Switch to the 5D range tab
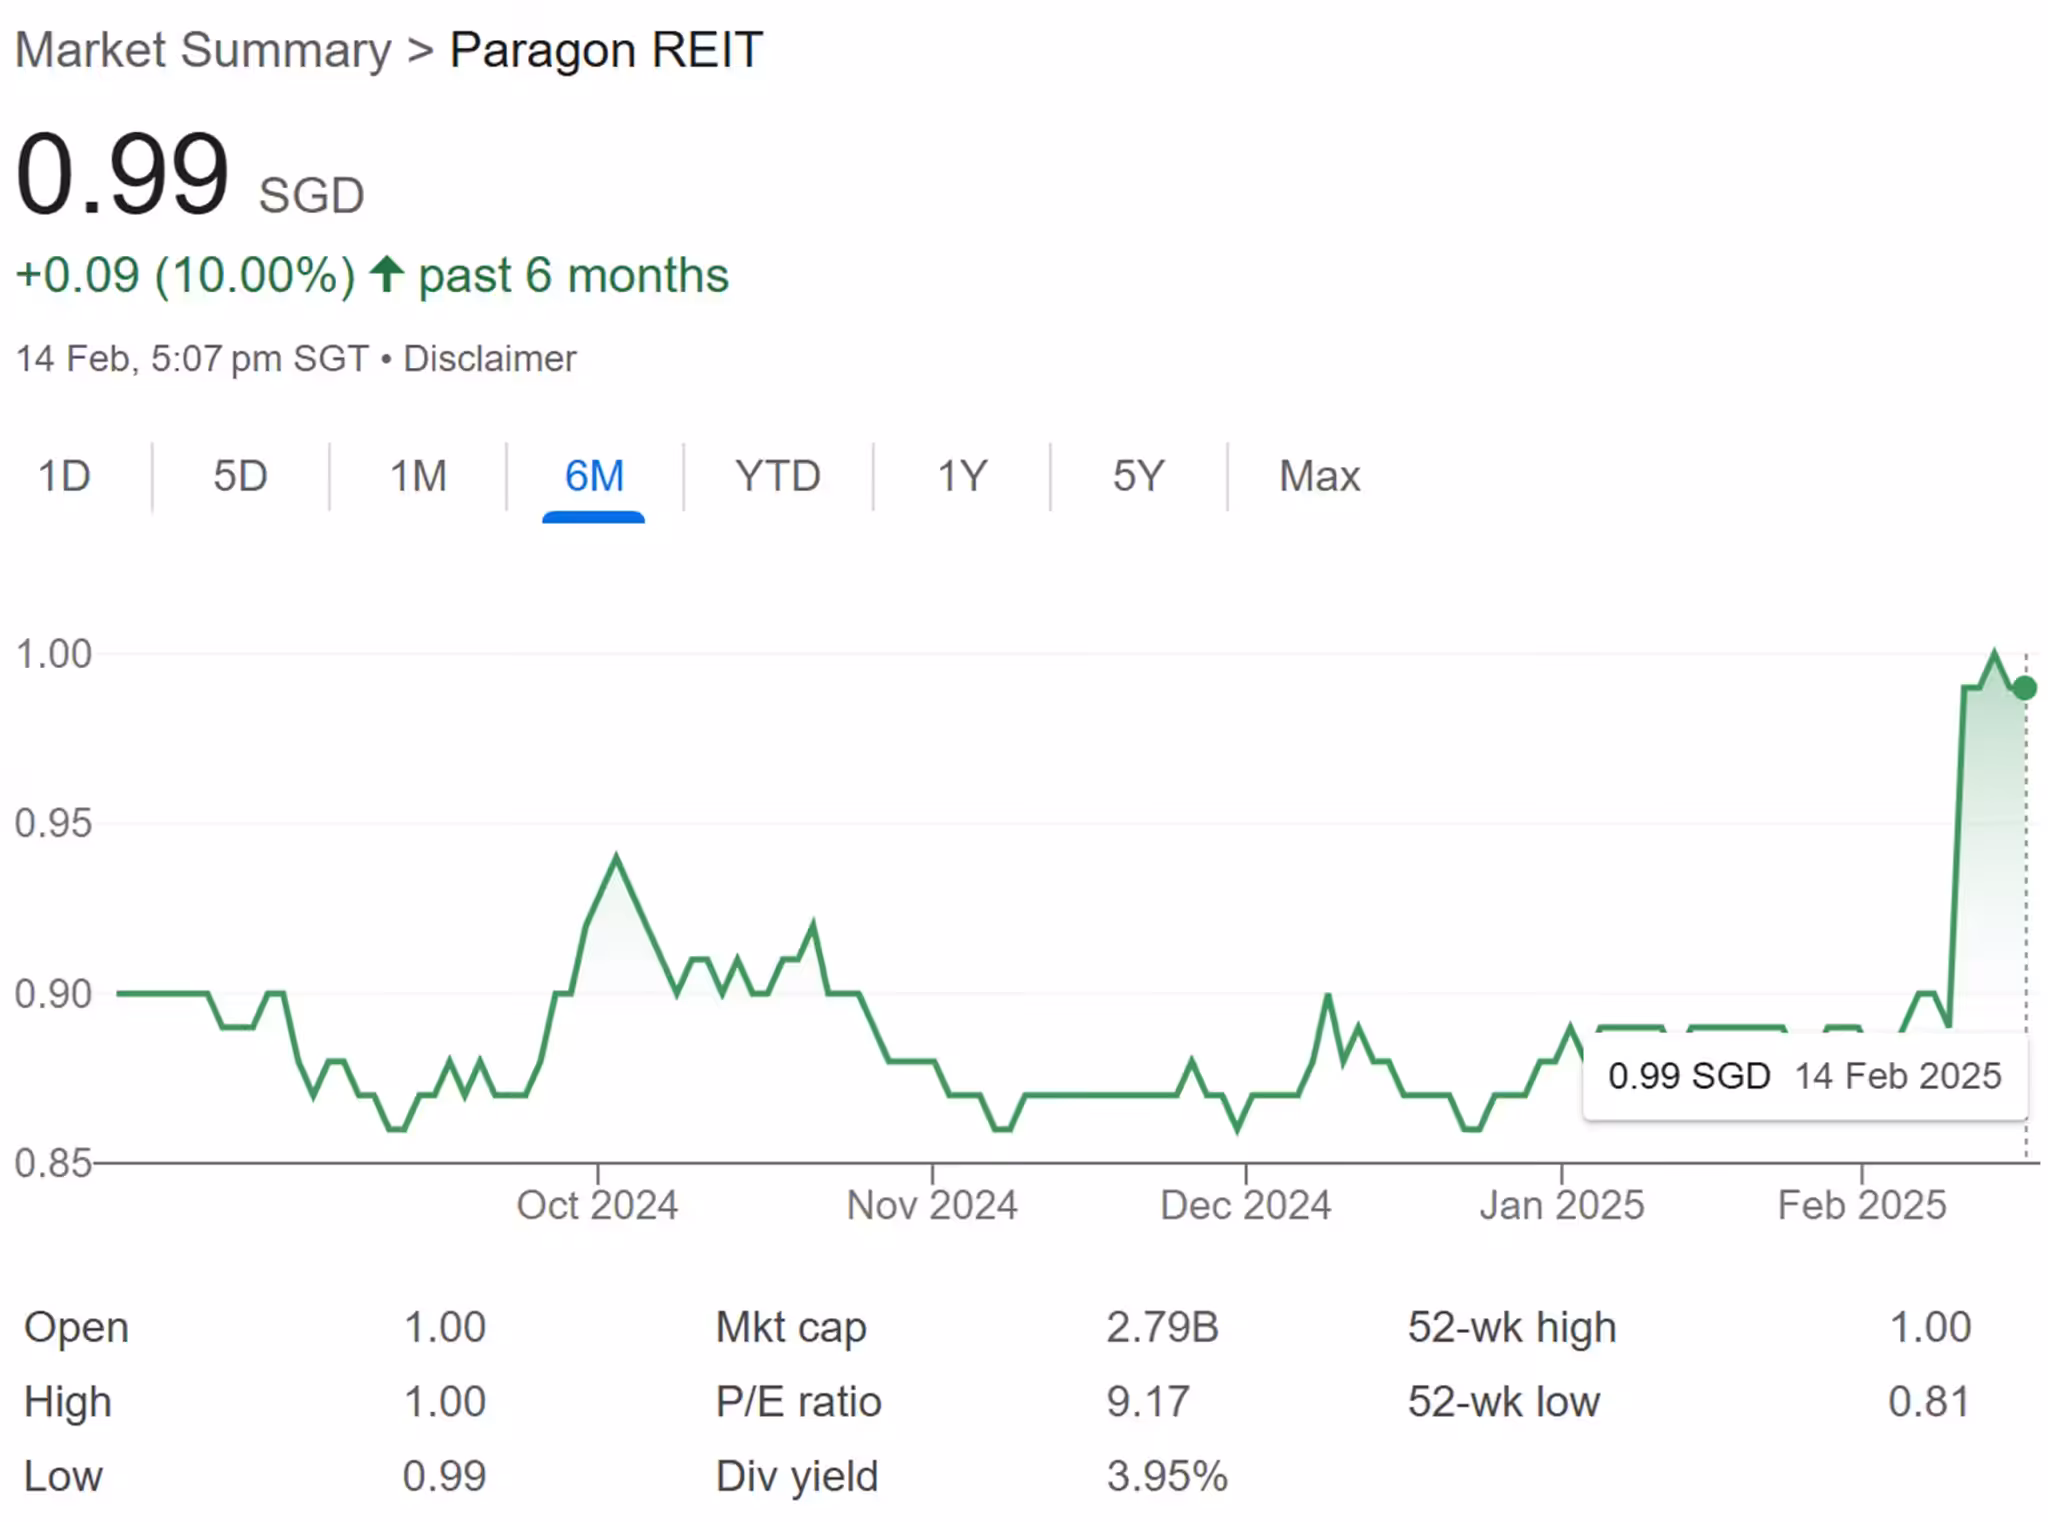 tap(240, 476)
